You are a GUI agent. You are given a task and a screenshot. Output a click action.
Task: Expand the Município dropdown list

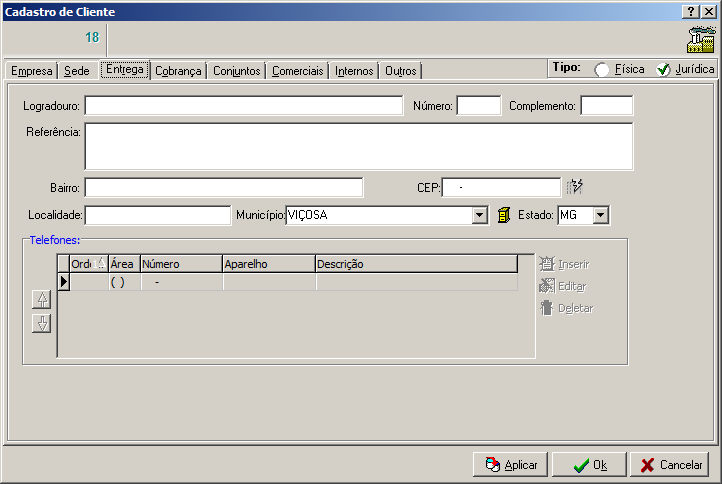[479, 215]
